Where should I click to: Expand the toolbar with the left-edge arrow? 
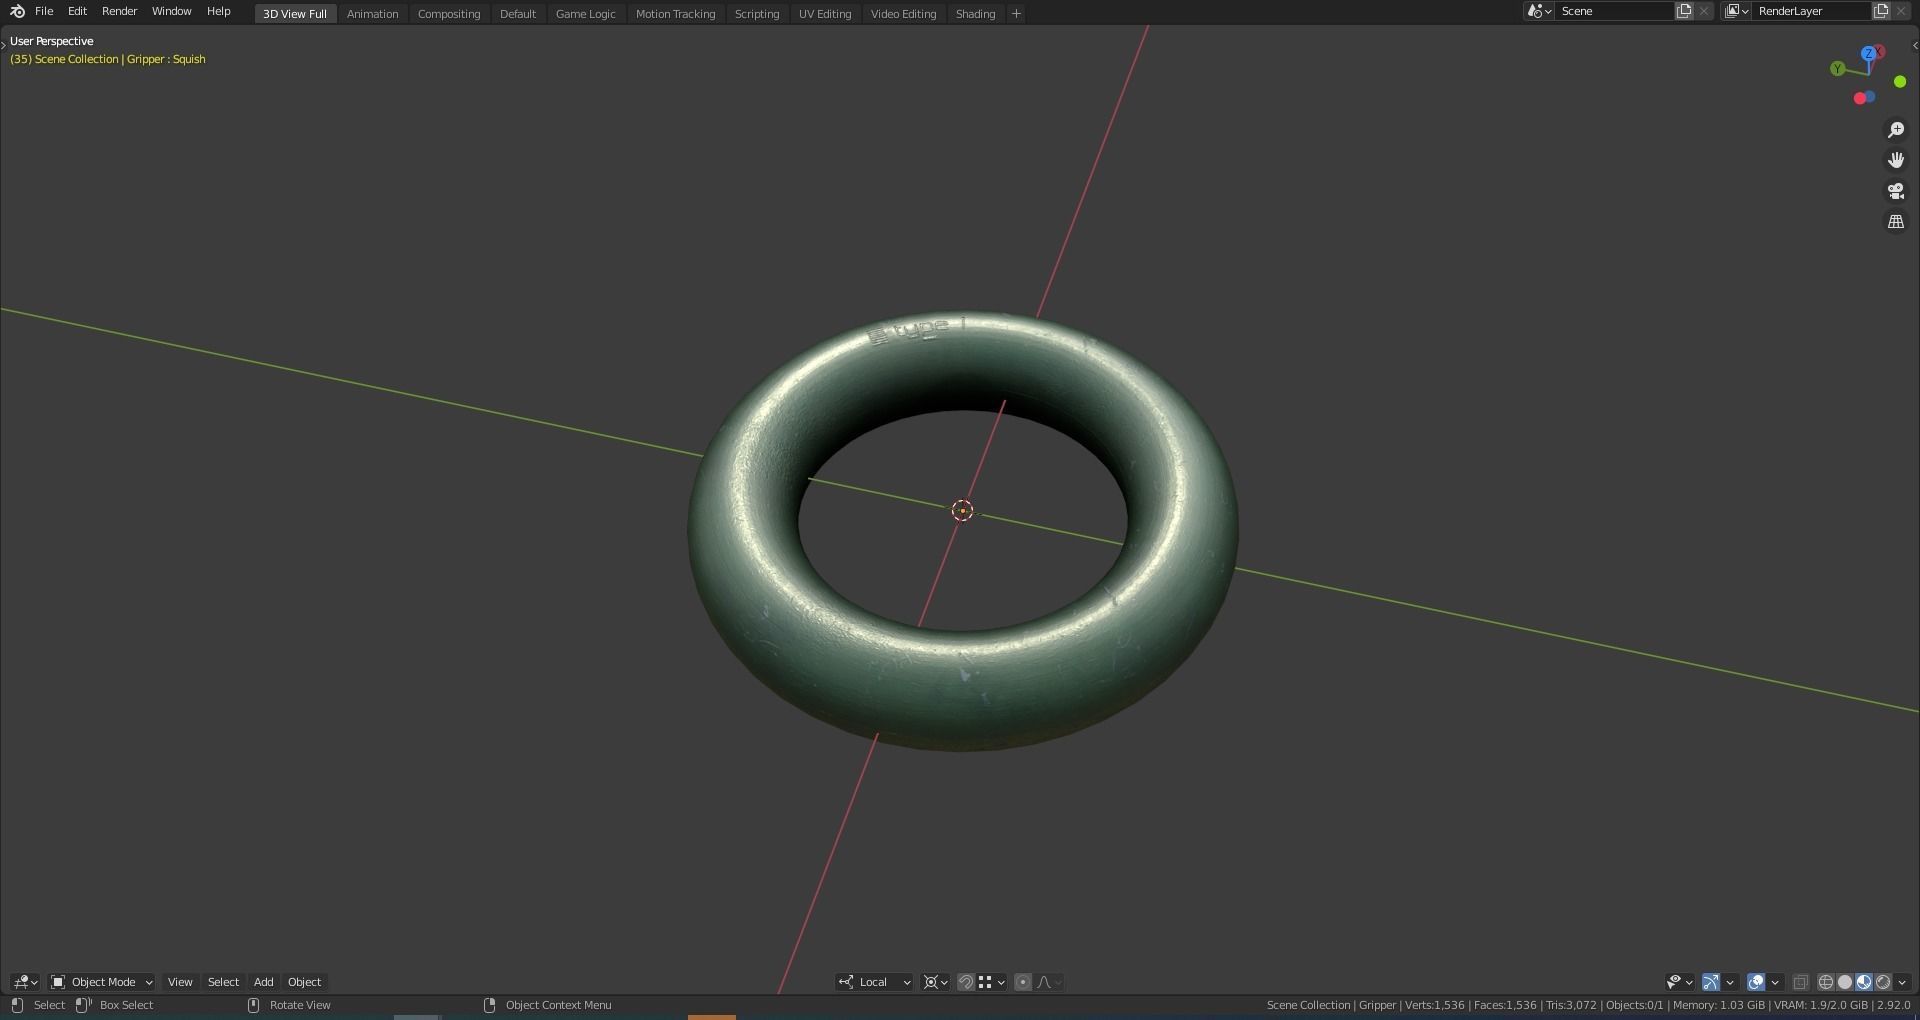pos(4,45)
